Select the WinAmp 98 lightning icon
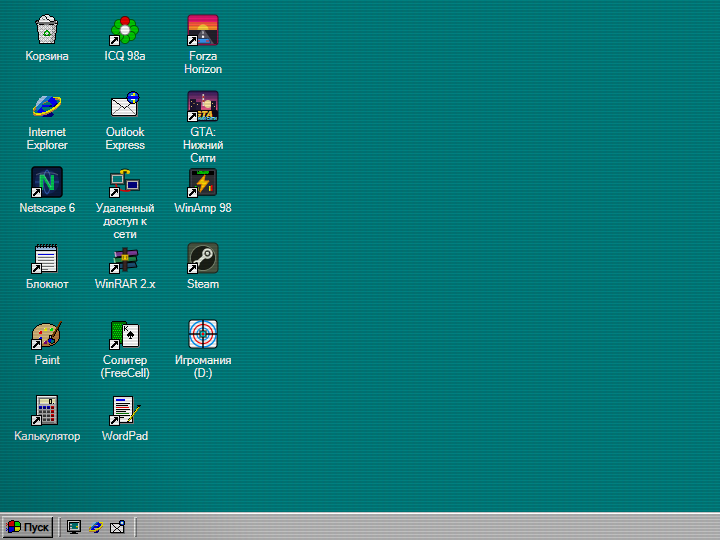Image resolution: width=720 pixels, height=540 pixels. [x=202, y=182]
